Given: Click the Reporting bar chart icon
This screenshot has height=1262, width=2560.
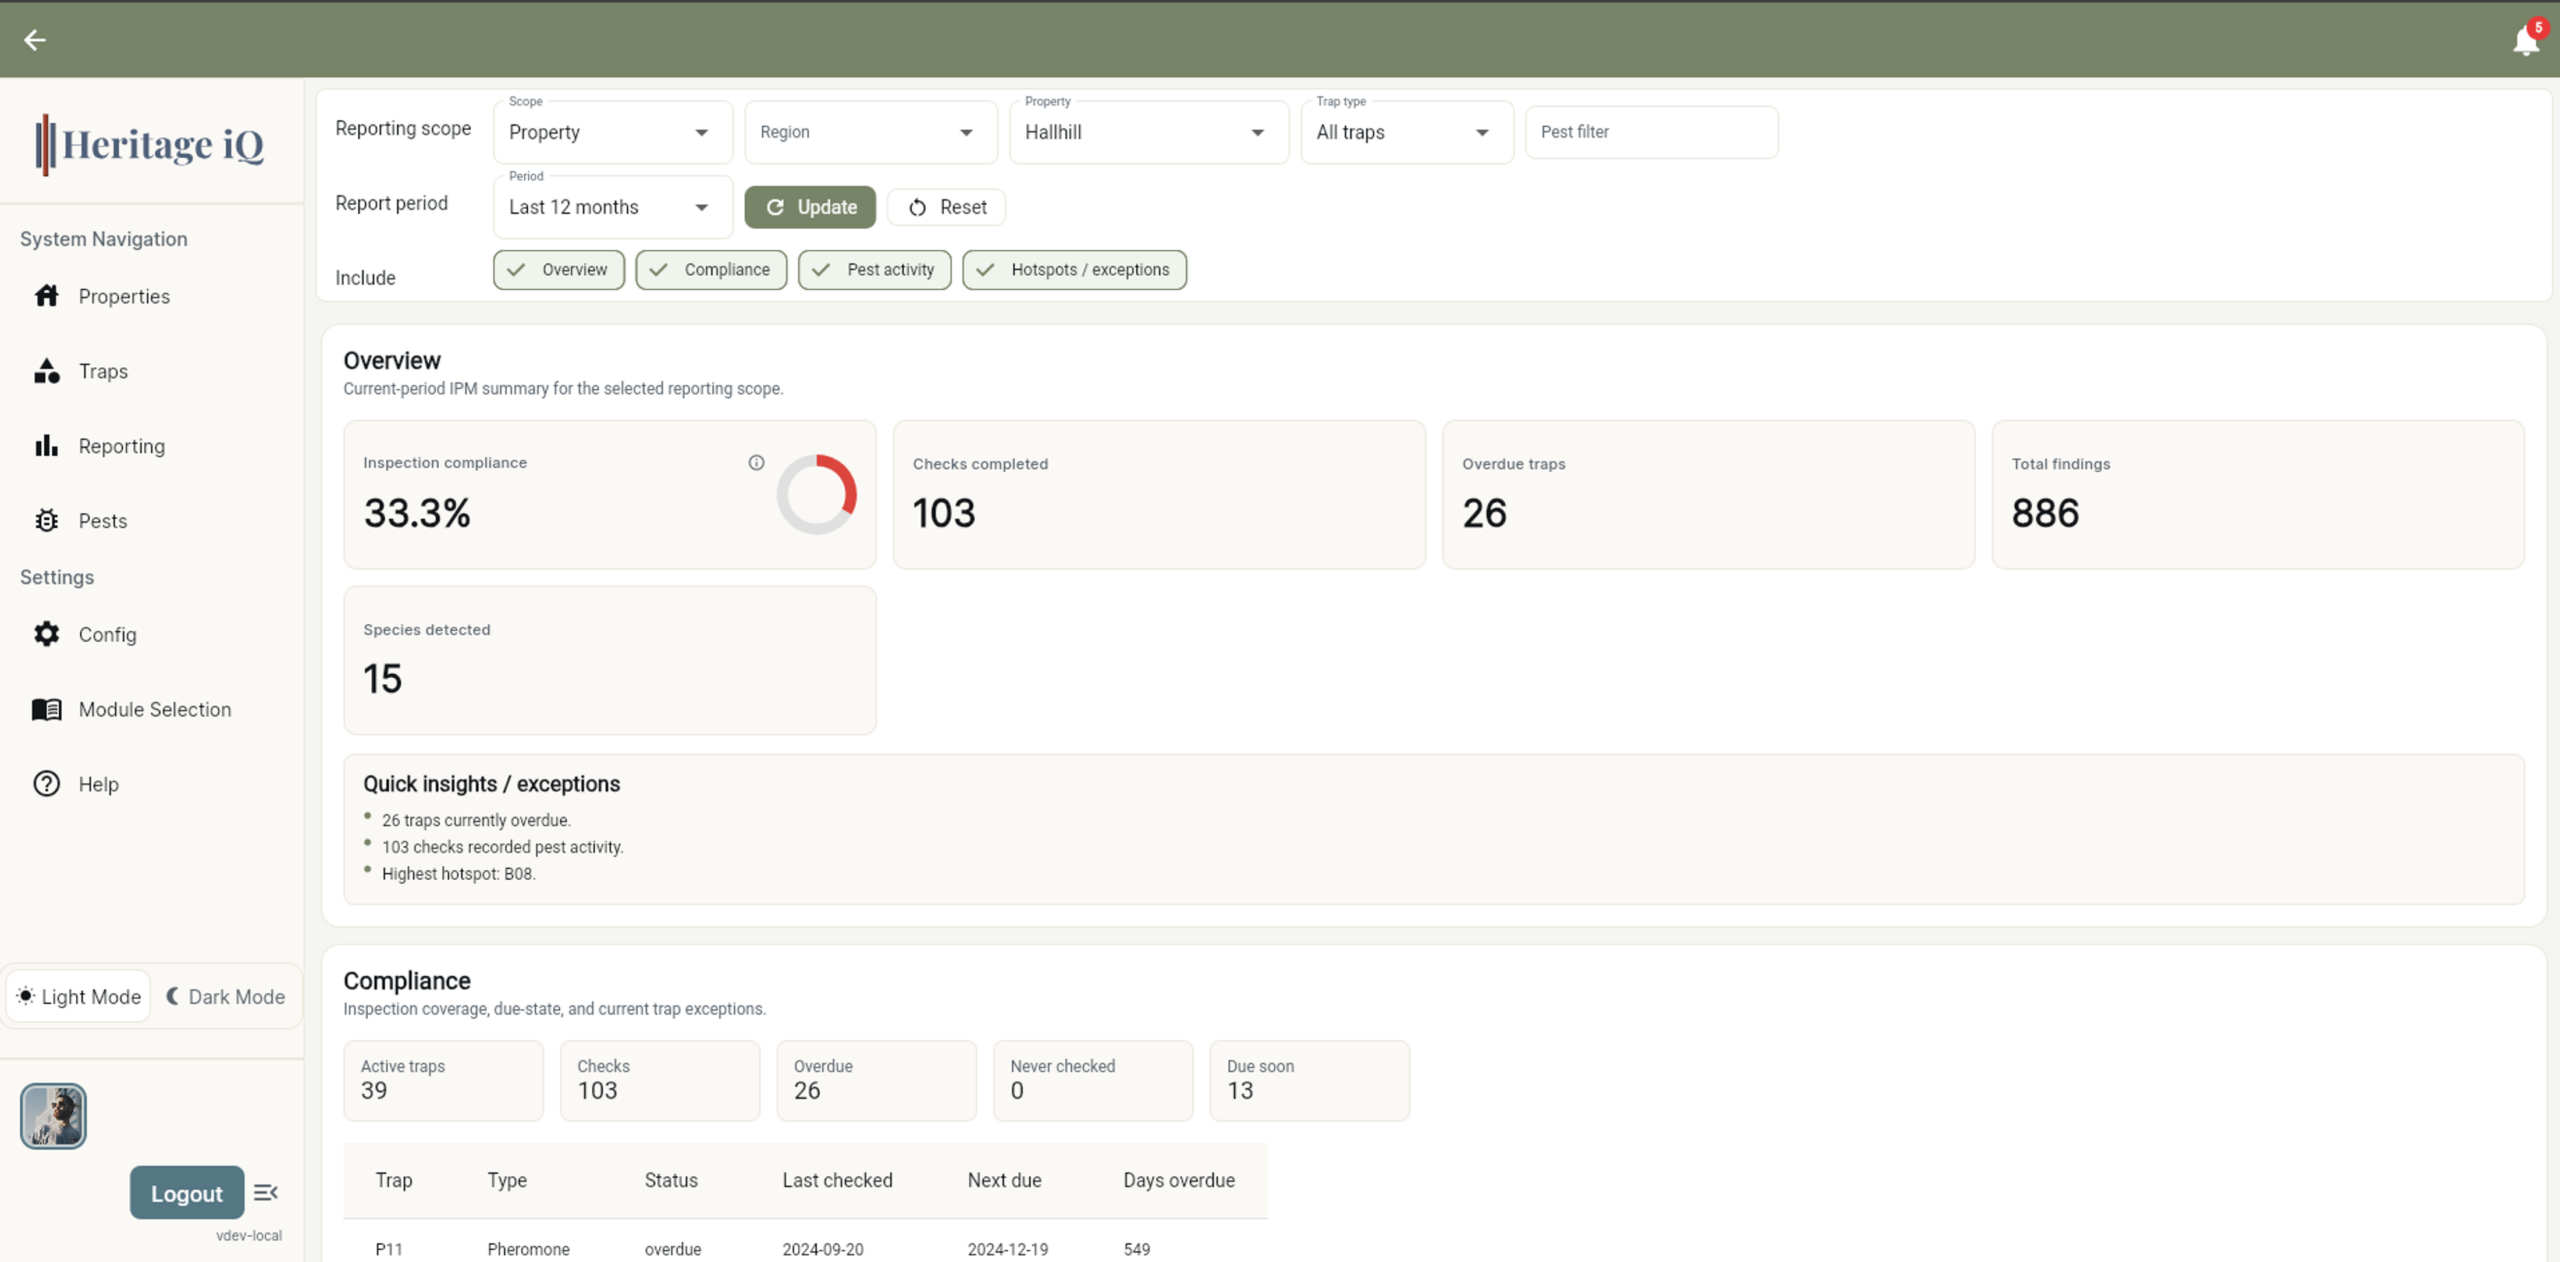Looking at the screenshot, I should pos(46,446).
